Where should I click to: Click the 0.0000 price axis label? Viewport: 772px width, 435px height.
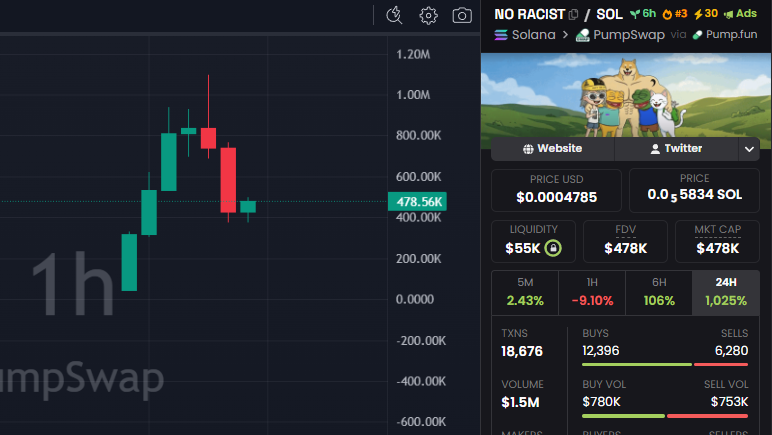(x=415, y=299)
